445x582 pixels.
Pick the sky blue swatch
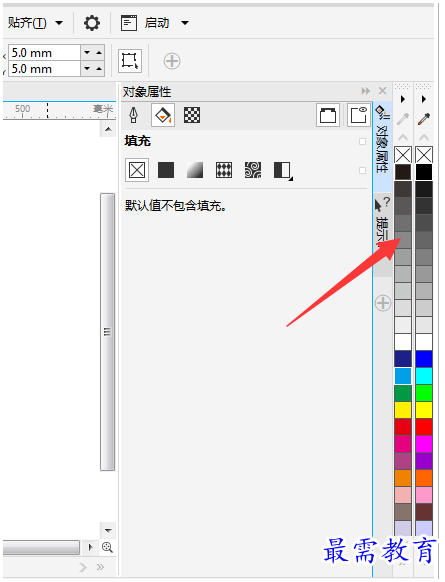click(403, 376)
